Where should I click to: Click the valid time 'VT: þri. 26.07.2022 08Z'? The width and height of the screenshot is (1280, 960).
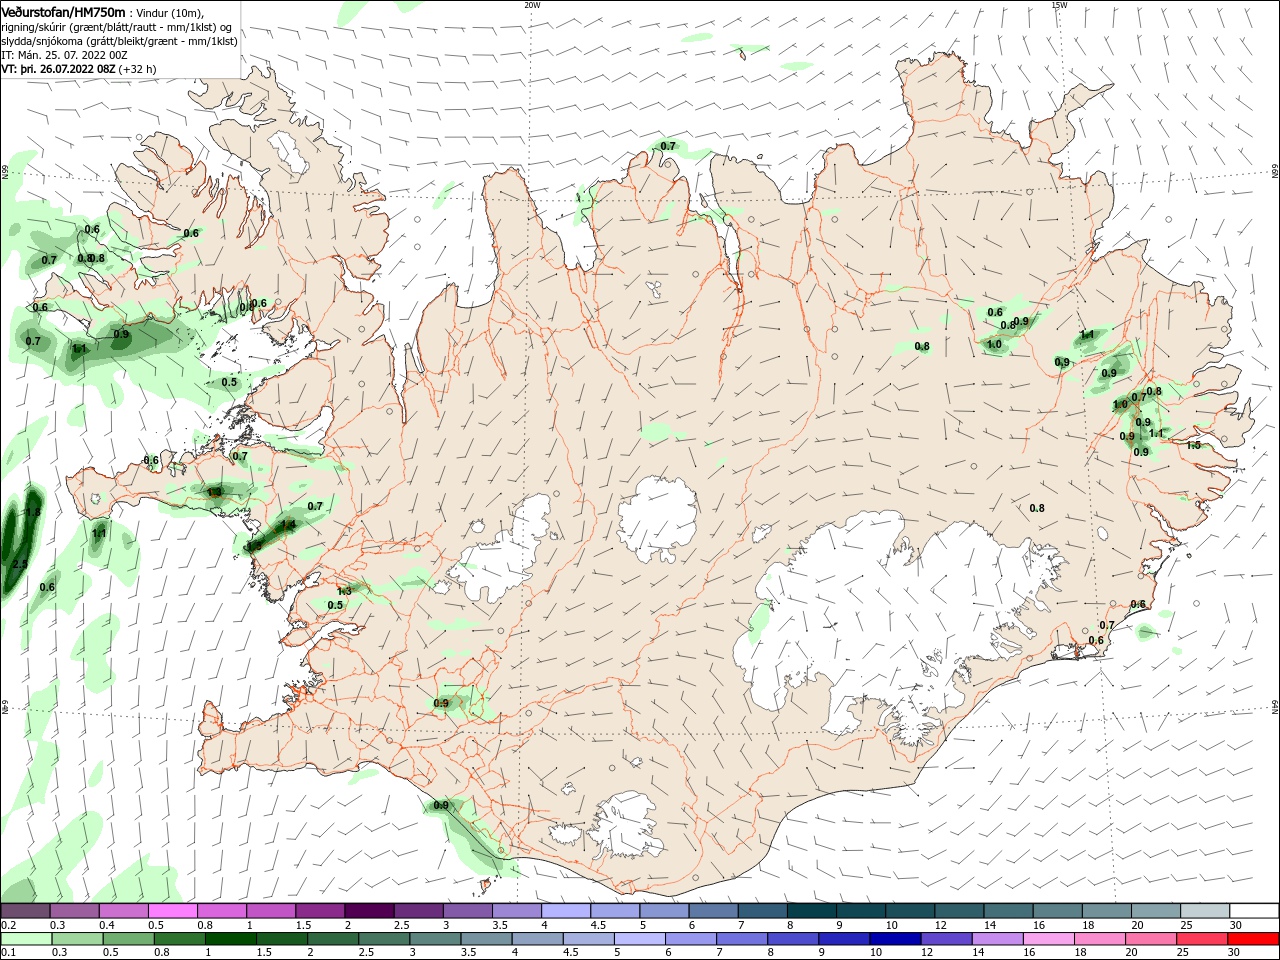click(58, 70)
